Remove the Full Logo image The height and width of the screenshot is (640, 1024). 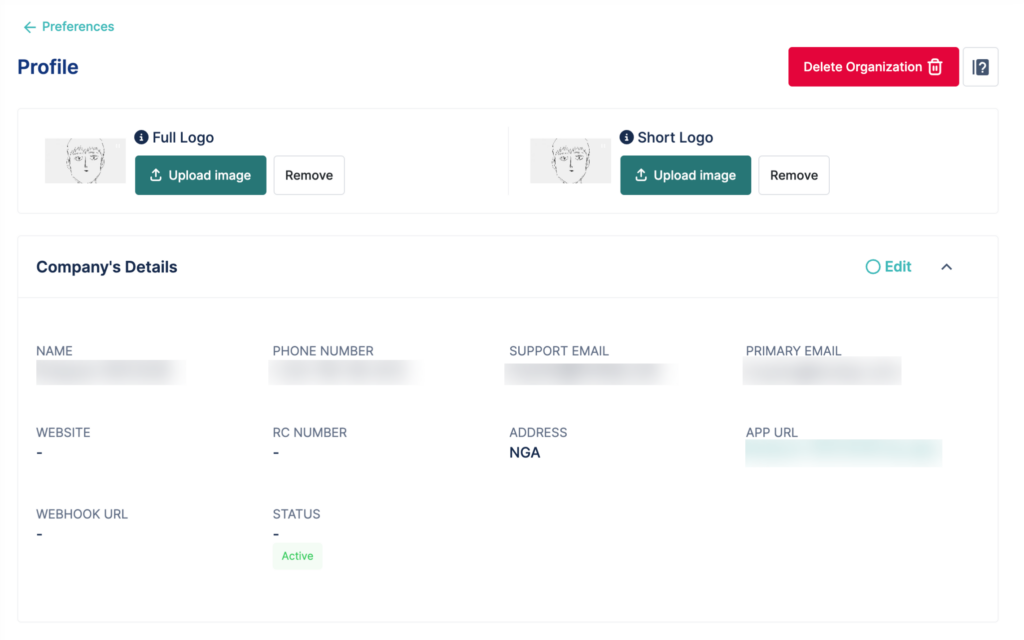(309, 175)
